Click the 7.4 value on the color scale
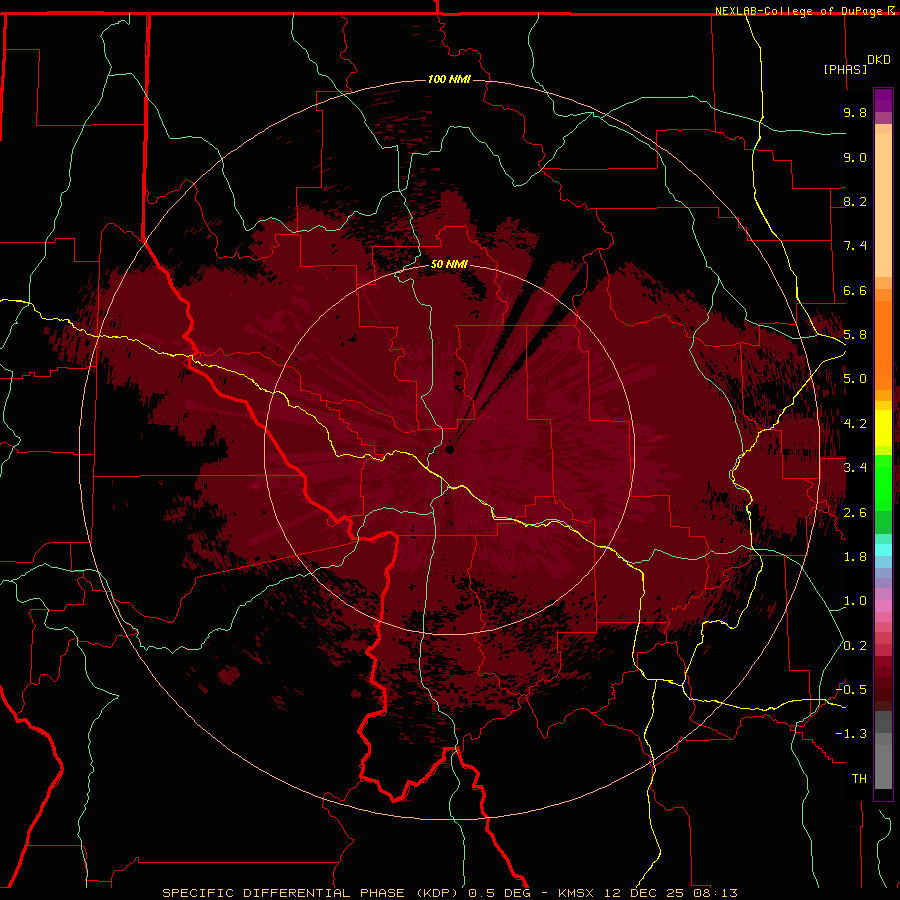 pyautogui.click(x=855, y=246)
